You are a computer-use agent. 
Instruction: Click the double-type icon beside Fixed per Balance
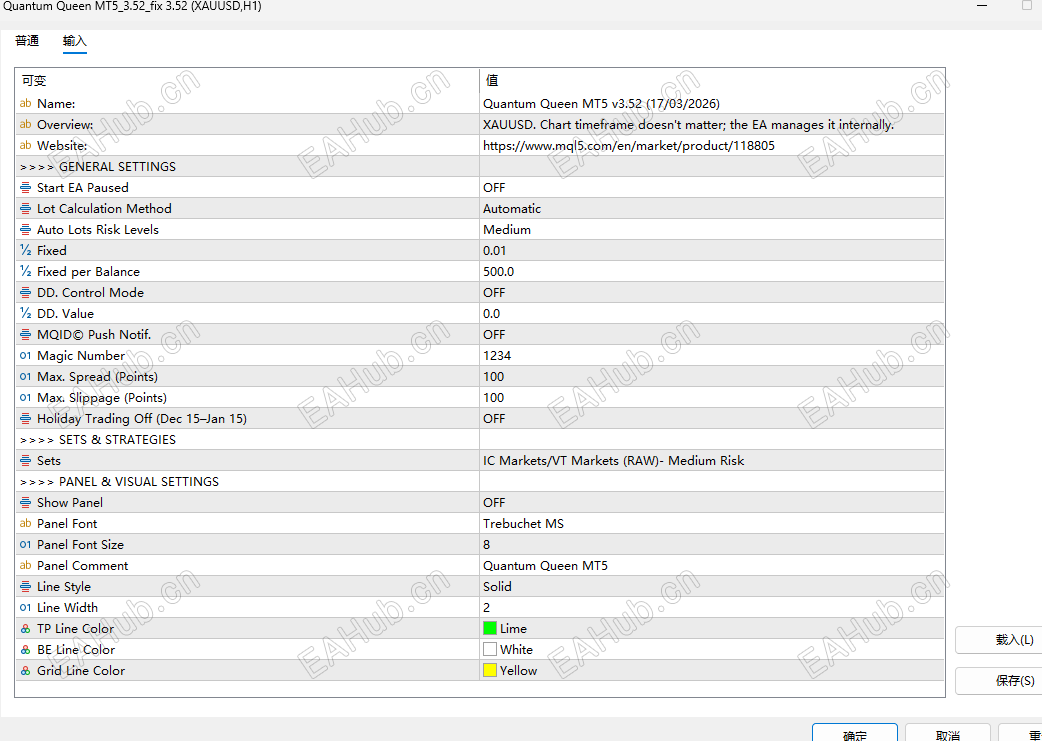click(25, 271)
